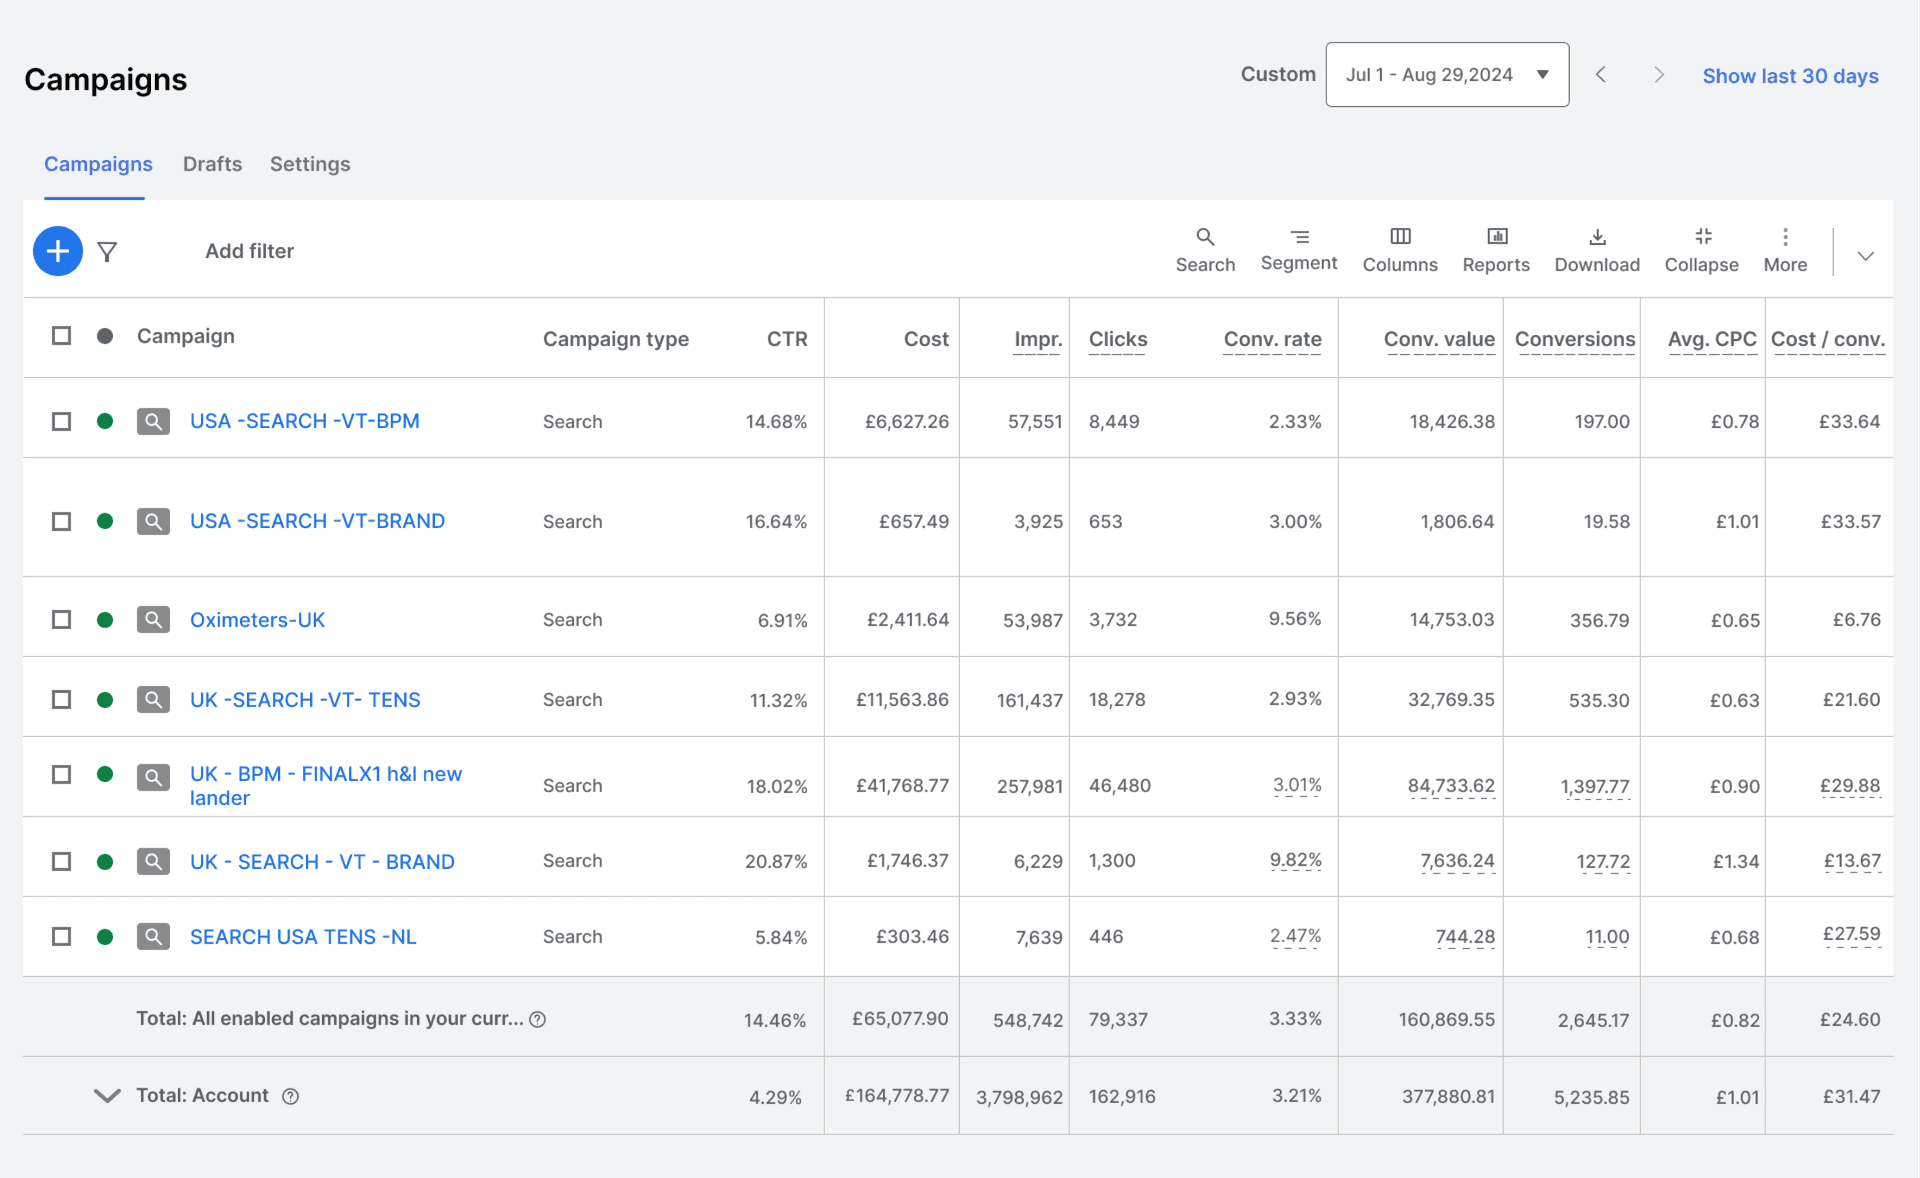Click help icon beside Total: Account
Image resolution: width=1920 pixels, height=1178 pixels.
tap(290, 1097)
